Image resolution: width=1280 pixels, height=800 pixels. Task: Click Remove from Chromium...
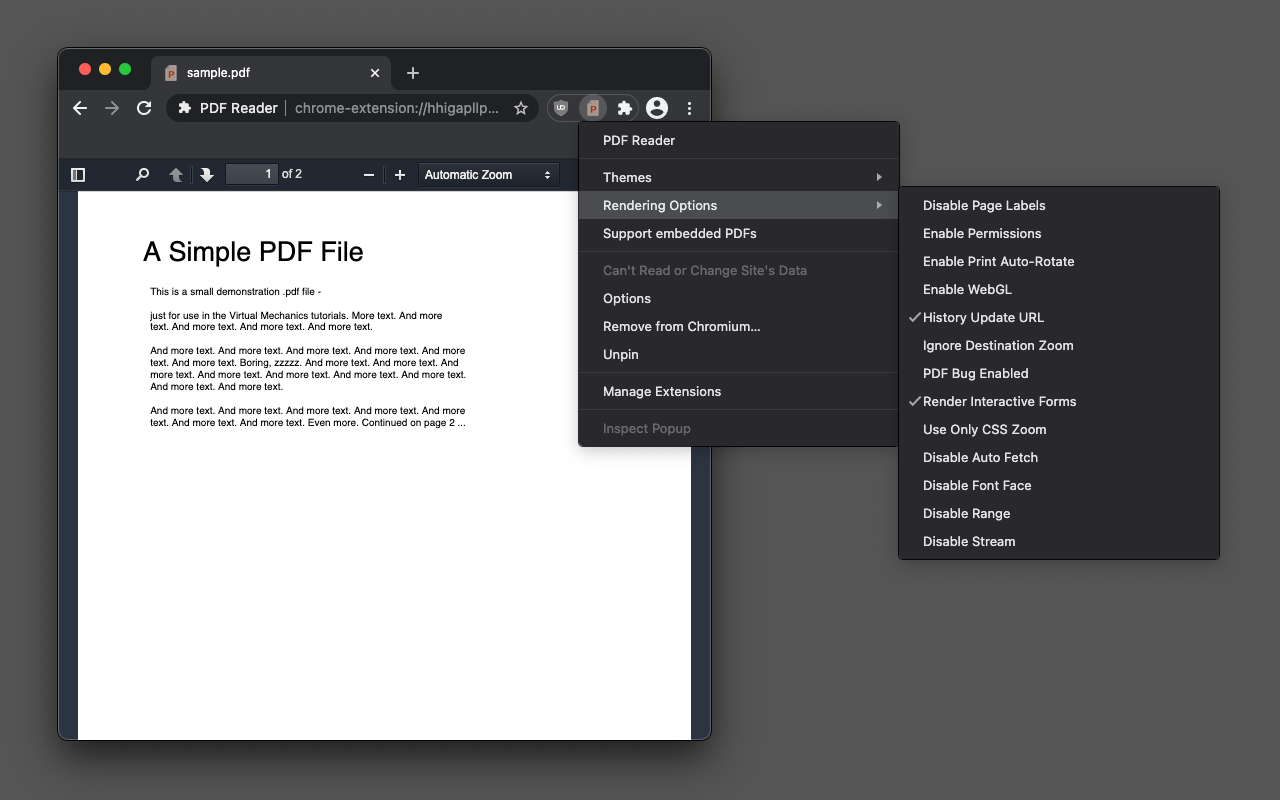[x=681, y=326]
